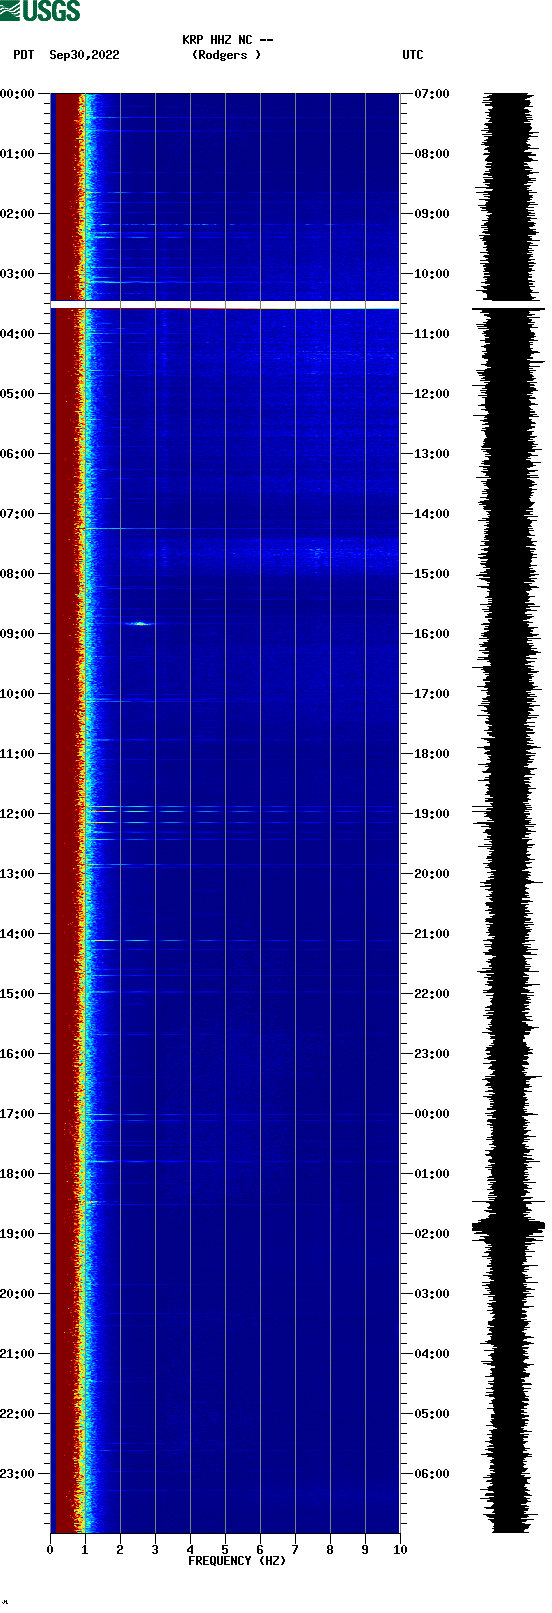Click the 12:00 UTC time label
This screenshot has height=1613, width=552.
click(432, 394)
